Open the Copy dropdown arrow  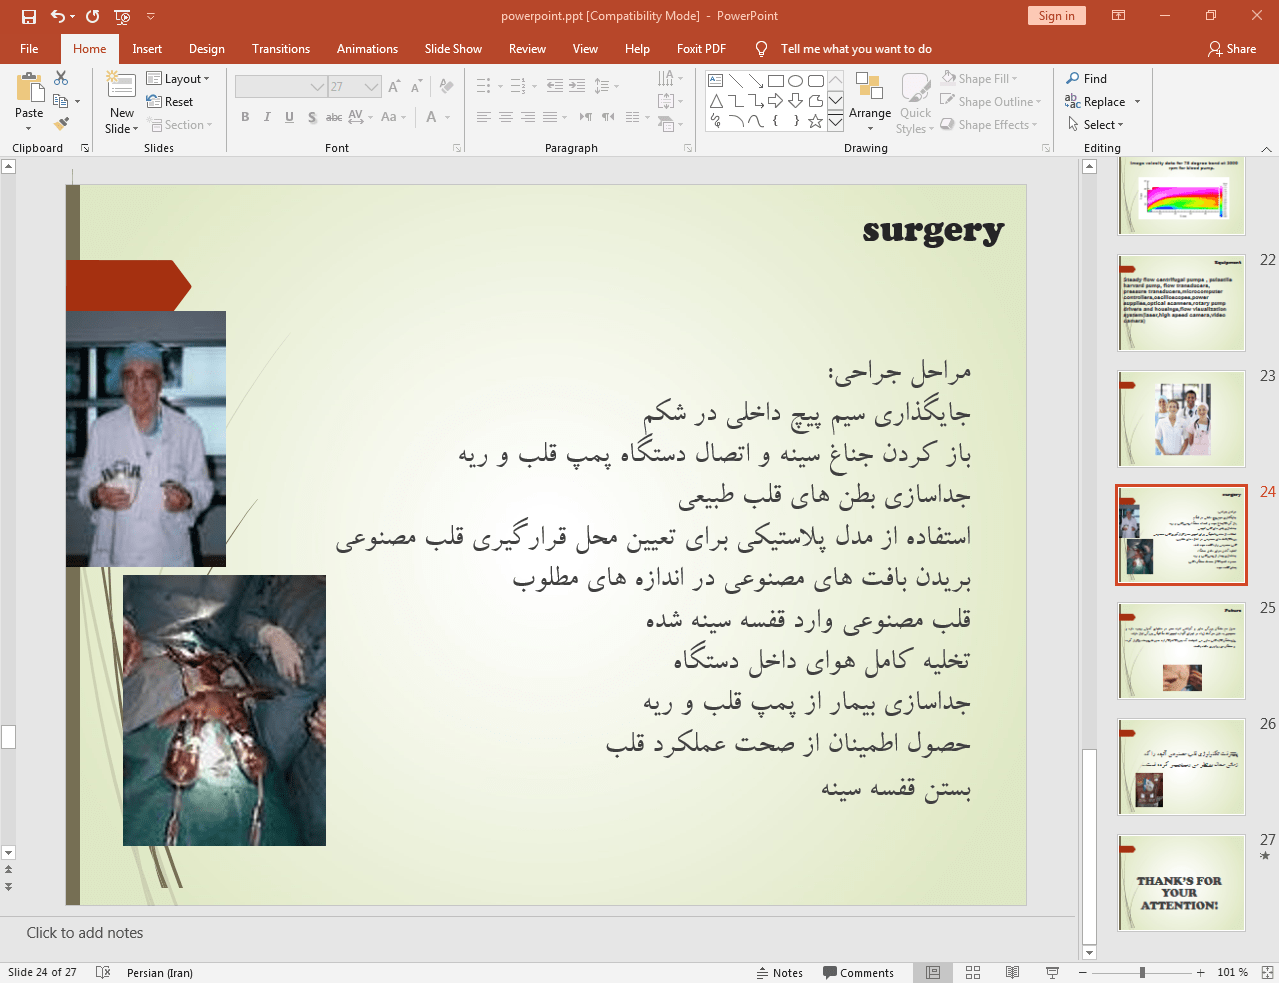pyautogui.click(x=77, y=101)
